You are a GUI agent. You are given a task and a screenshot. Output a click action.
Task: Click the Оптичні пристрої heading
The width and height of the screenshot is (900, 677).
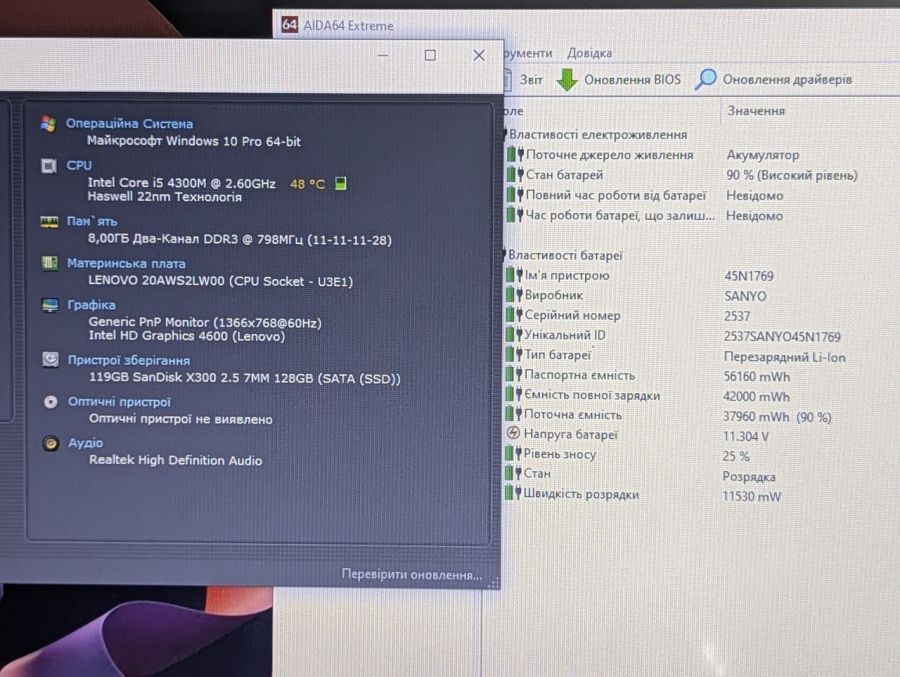pyautogui.click(x=119, y=402)
